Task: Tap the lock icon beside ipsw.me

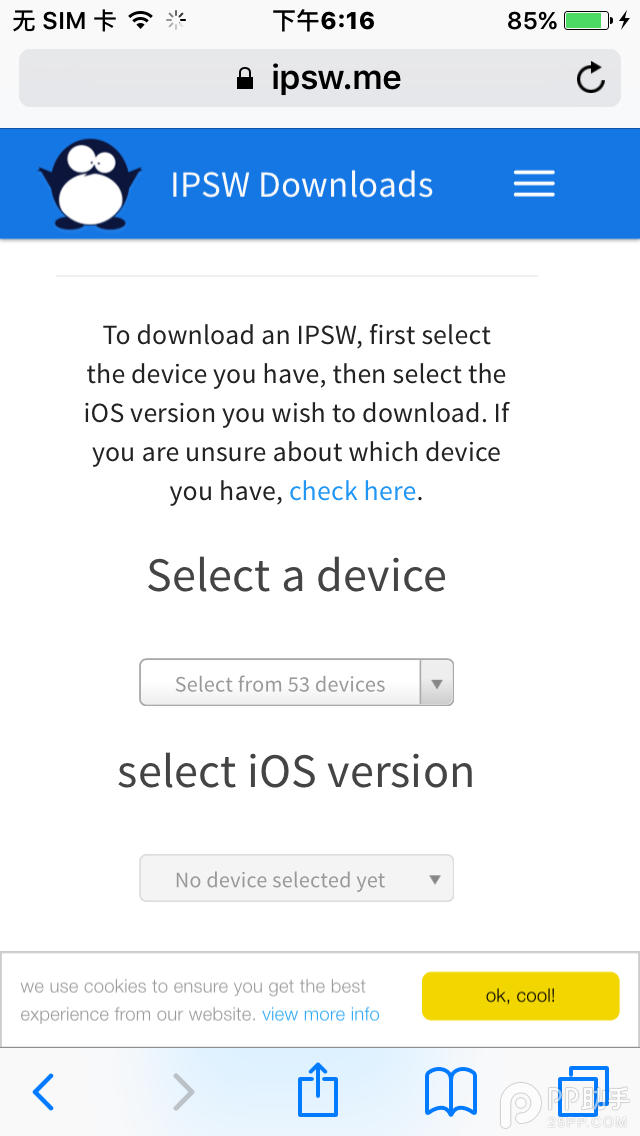Action: click(x=245, y=79)
